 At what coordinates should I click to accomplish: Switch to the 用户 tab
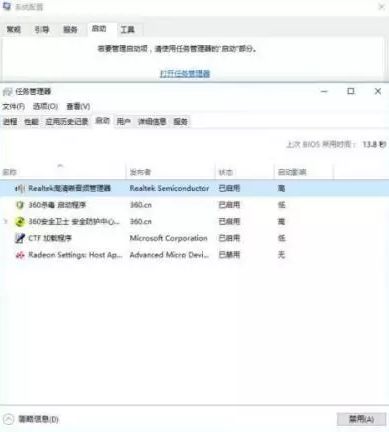123,122
